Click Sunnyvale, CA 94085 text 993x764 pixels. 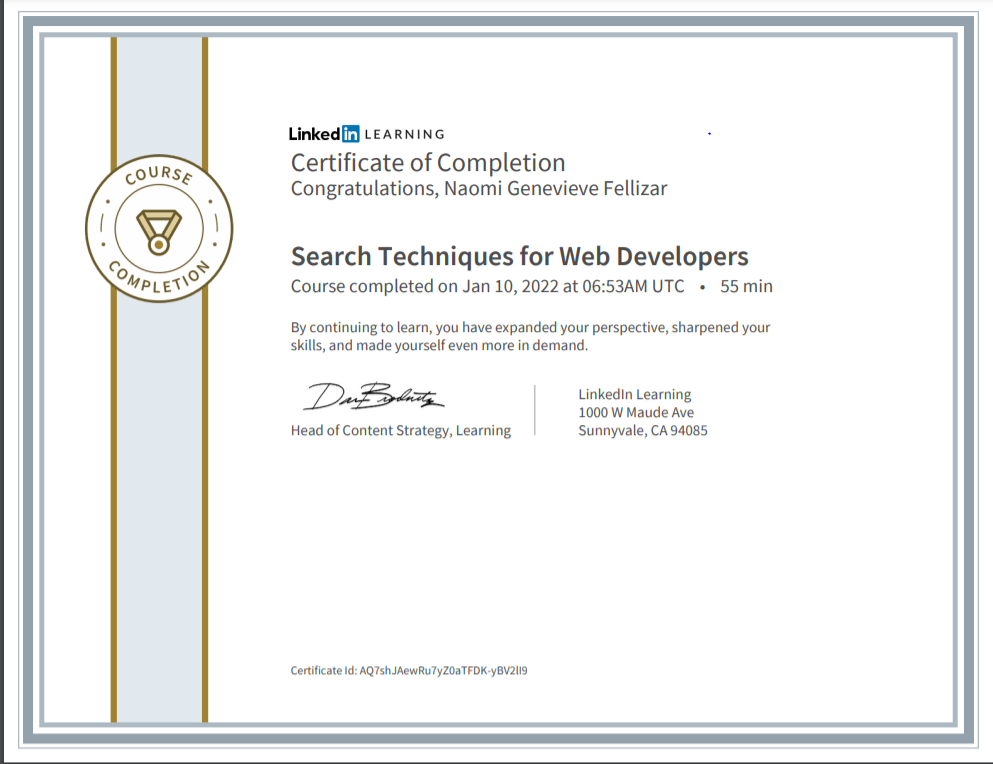[643, 431]
